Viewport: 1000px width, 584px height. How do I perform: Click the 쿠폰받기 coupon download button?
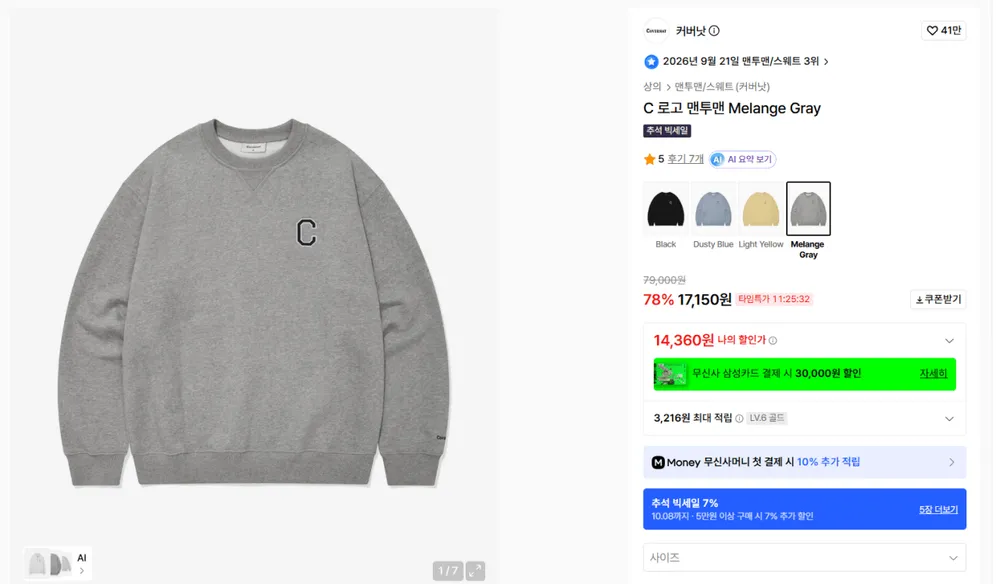(938, 299)
